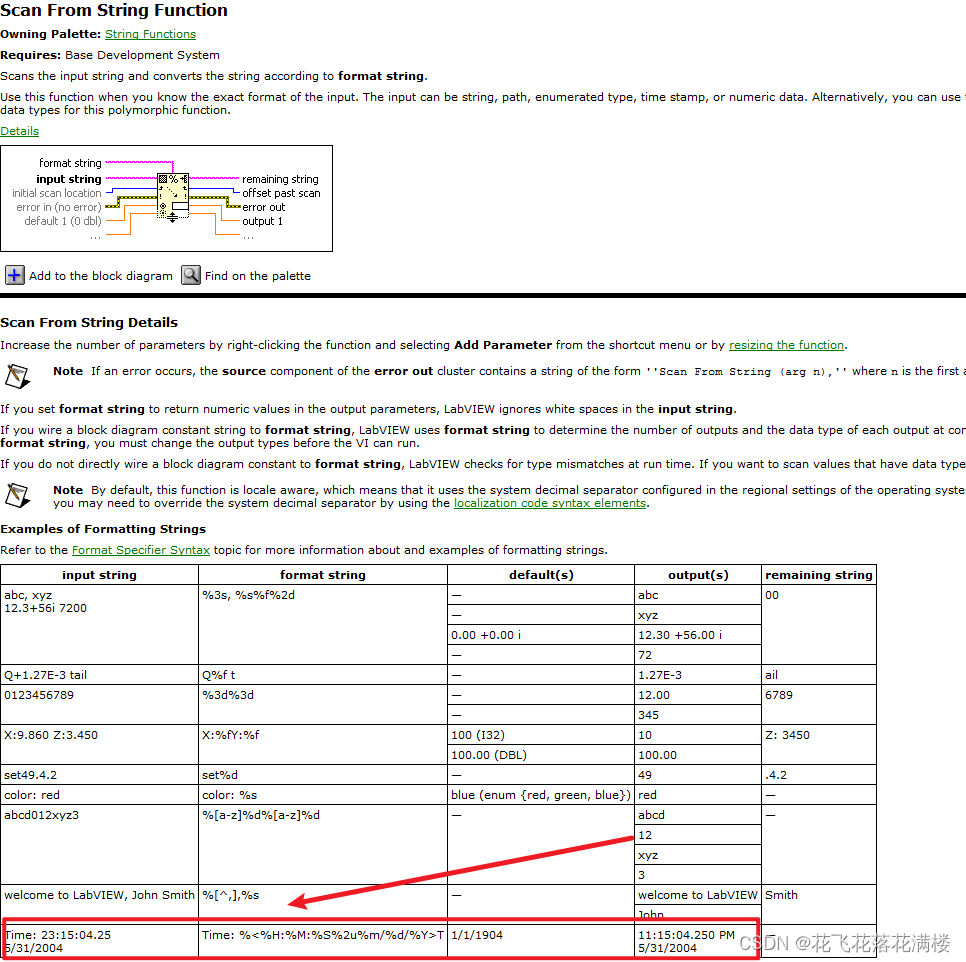Select the '100 (I32)' default cell
Screen dimensions: 966x962
coord(541,735)
